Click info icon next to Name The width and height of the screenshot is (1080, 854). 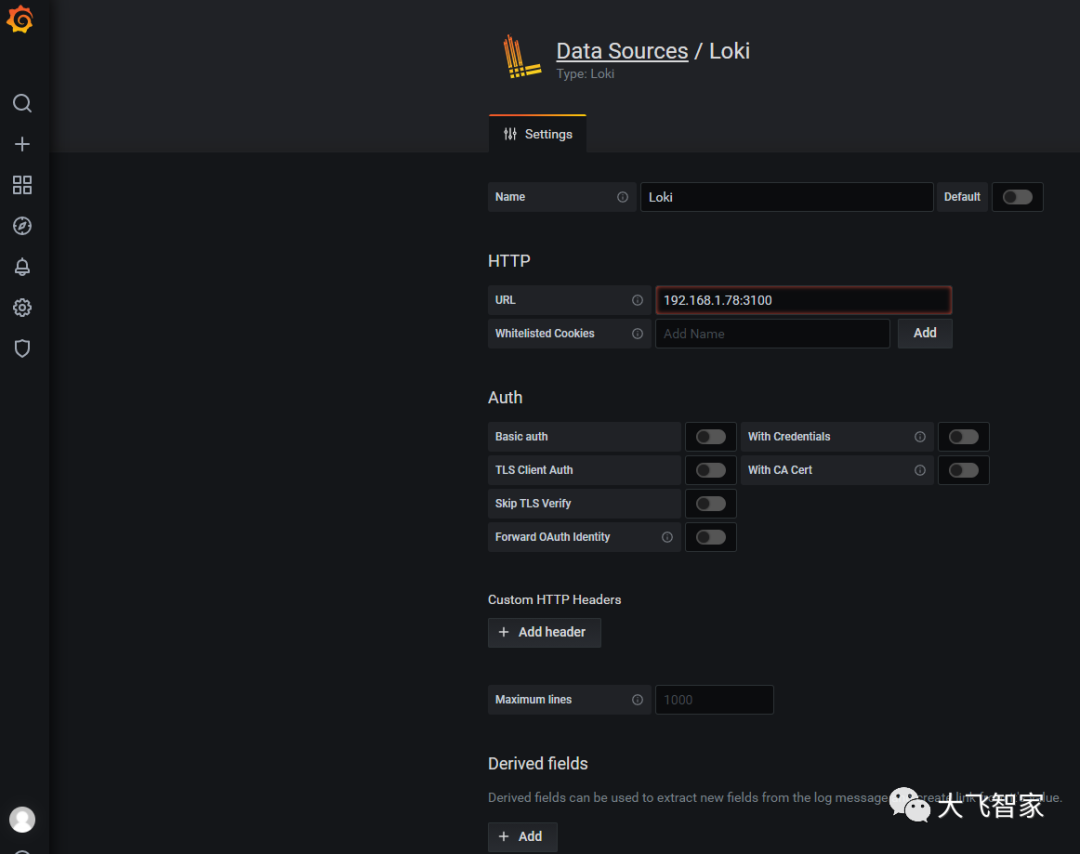pos(623,197)
